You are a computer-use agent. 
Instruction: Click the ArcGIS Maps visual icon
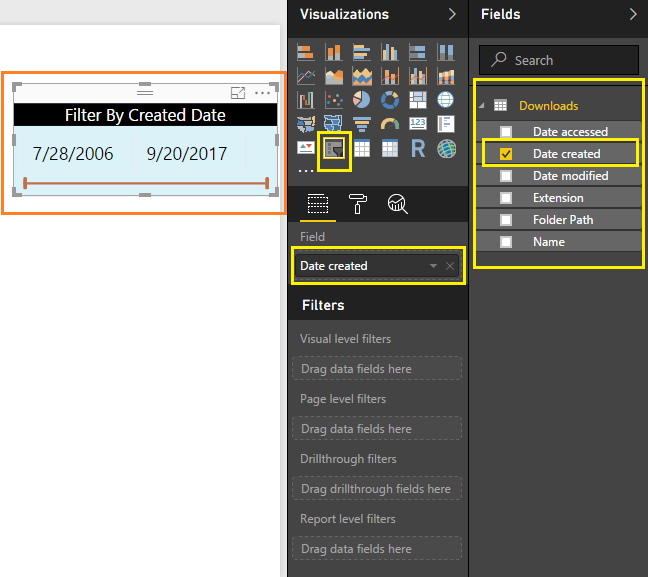[x=446, y=149]
